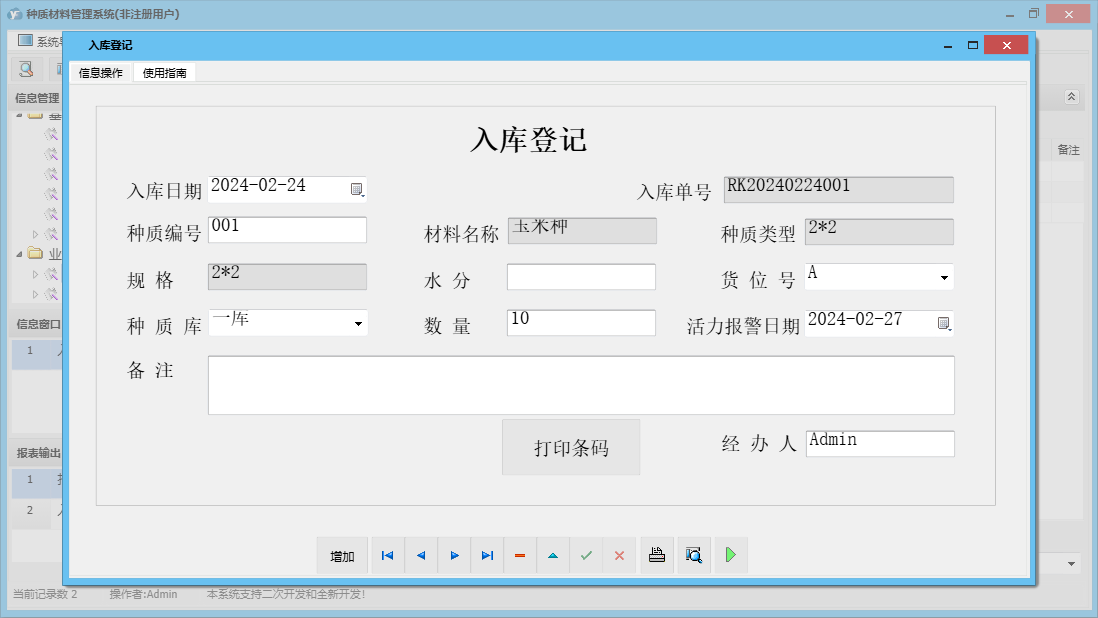This screenshot has height=618, width=1098.
Task: Switch to the 使用指南 tab
Action: [164, 72]
